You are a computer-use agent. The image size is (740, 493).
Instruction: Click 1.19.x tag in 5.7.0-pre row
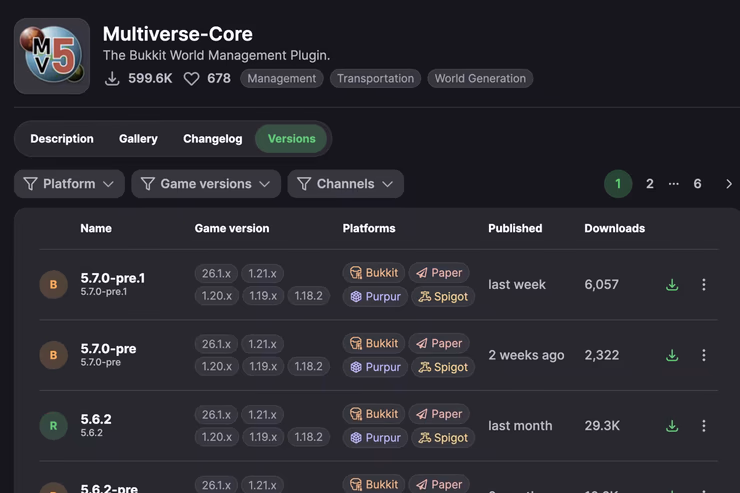point(263,367)
